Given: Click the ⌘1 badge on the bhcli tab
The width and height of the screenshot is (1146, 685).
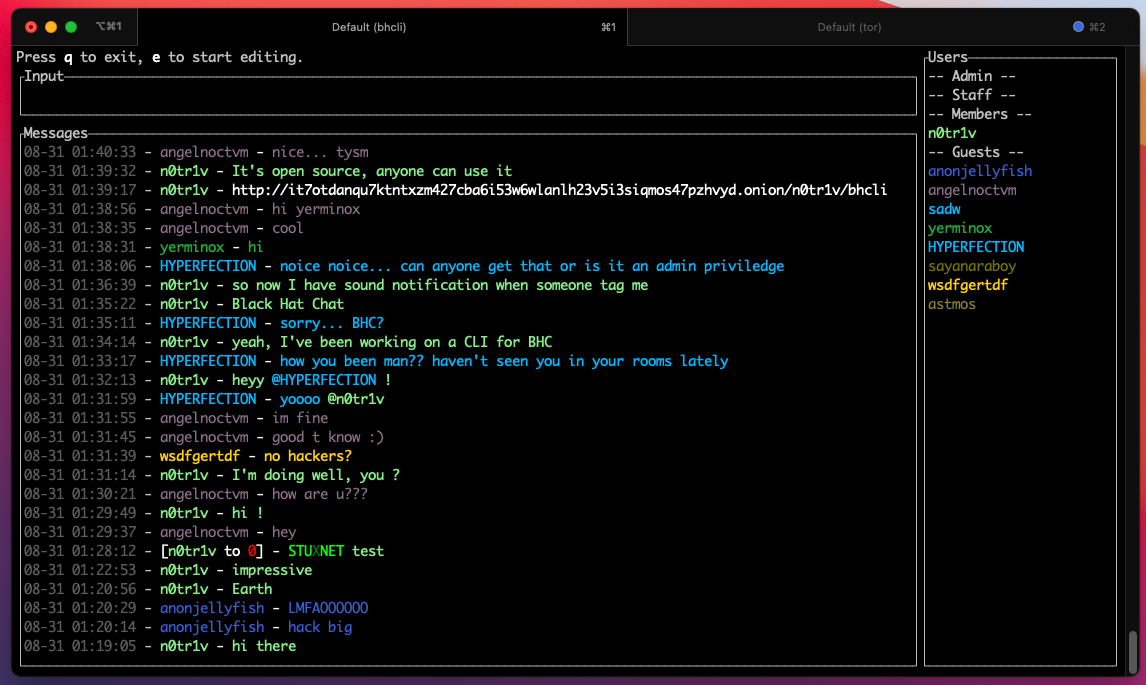Looking at the screenshot, I should (608, 27).
